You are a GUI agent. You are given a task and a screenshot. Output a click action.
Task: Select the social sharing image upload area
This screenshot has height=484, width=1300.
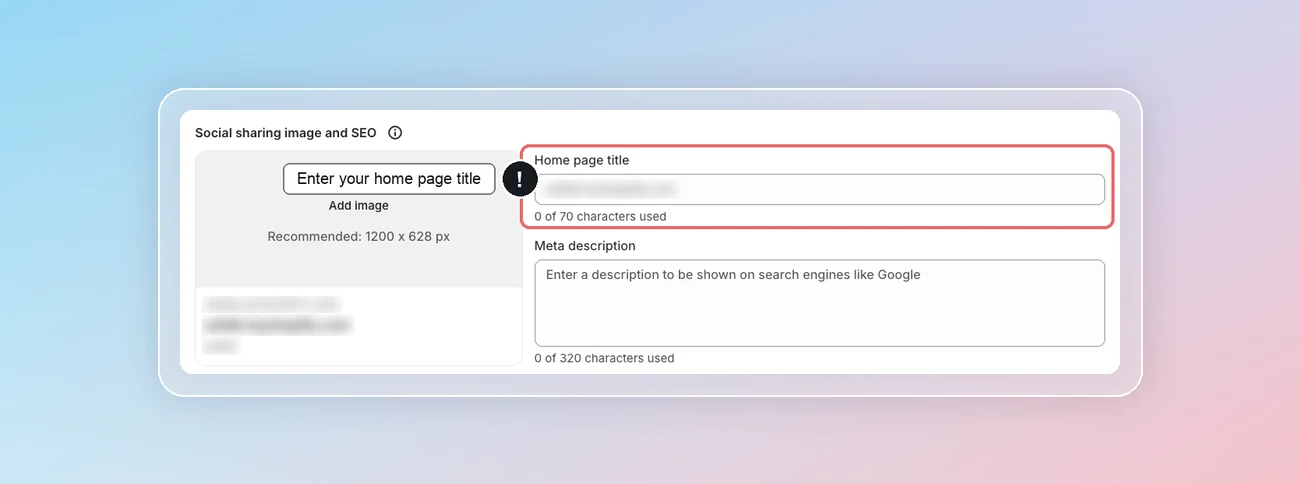click(x=359, y=219)
